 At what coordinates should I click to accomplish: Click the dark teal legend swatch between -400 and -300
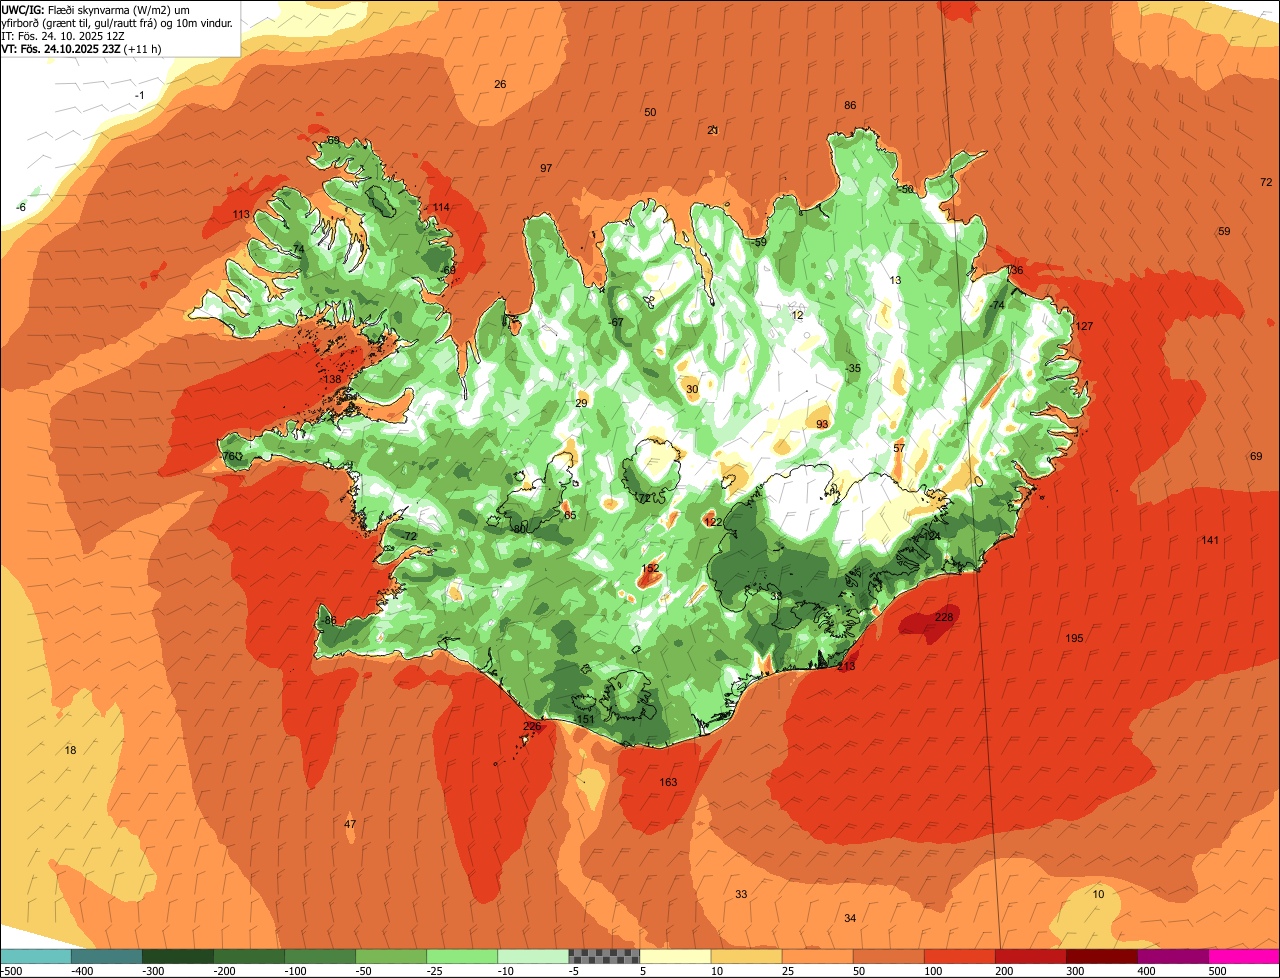106,956
